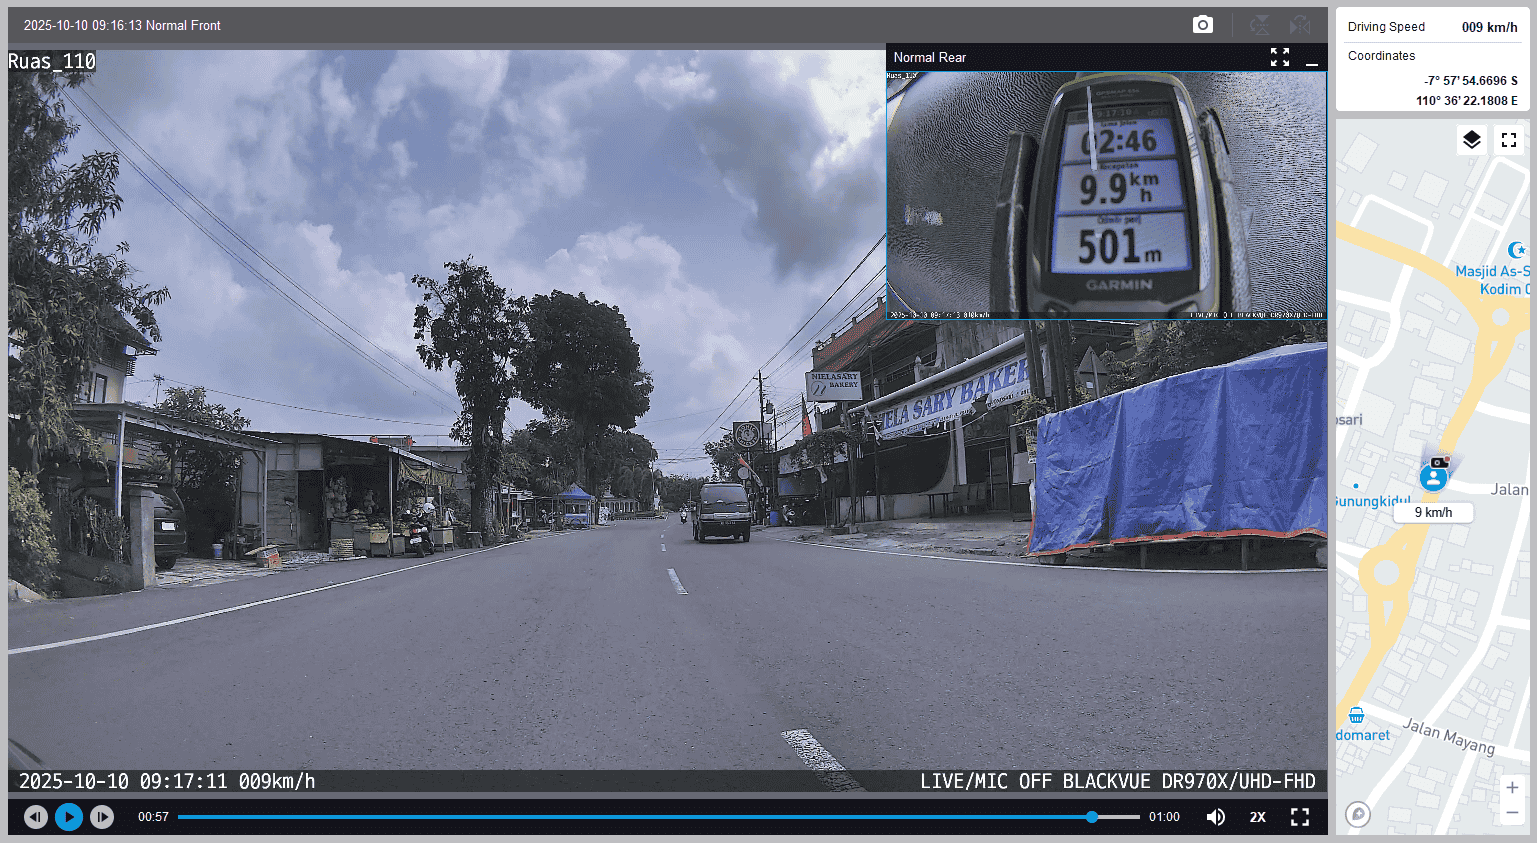Viewport: 1537px width, 843px height.
Task: Click the compass icon on the map
Action: tap(1358, 814)
